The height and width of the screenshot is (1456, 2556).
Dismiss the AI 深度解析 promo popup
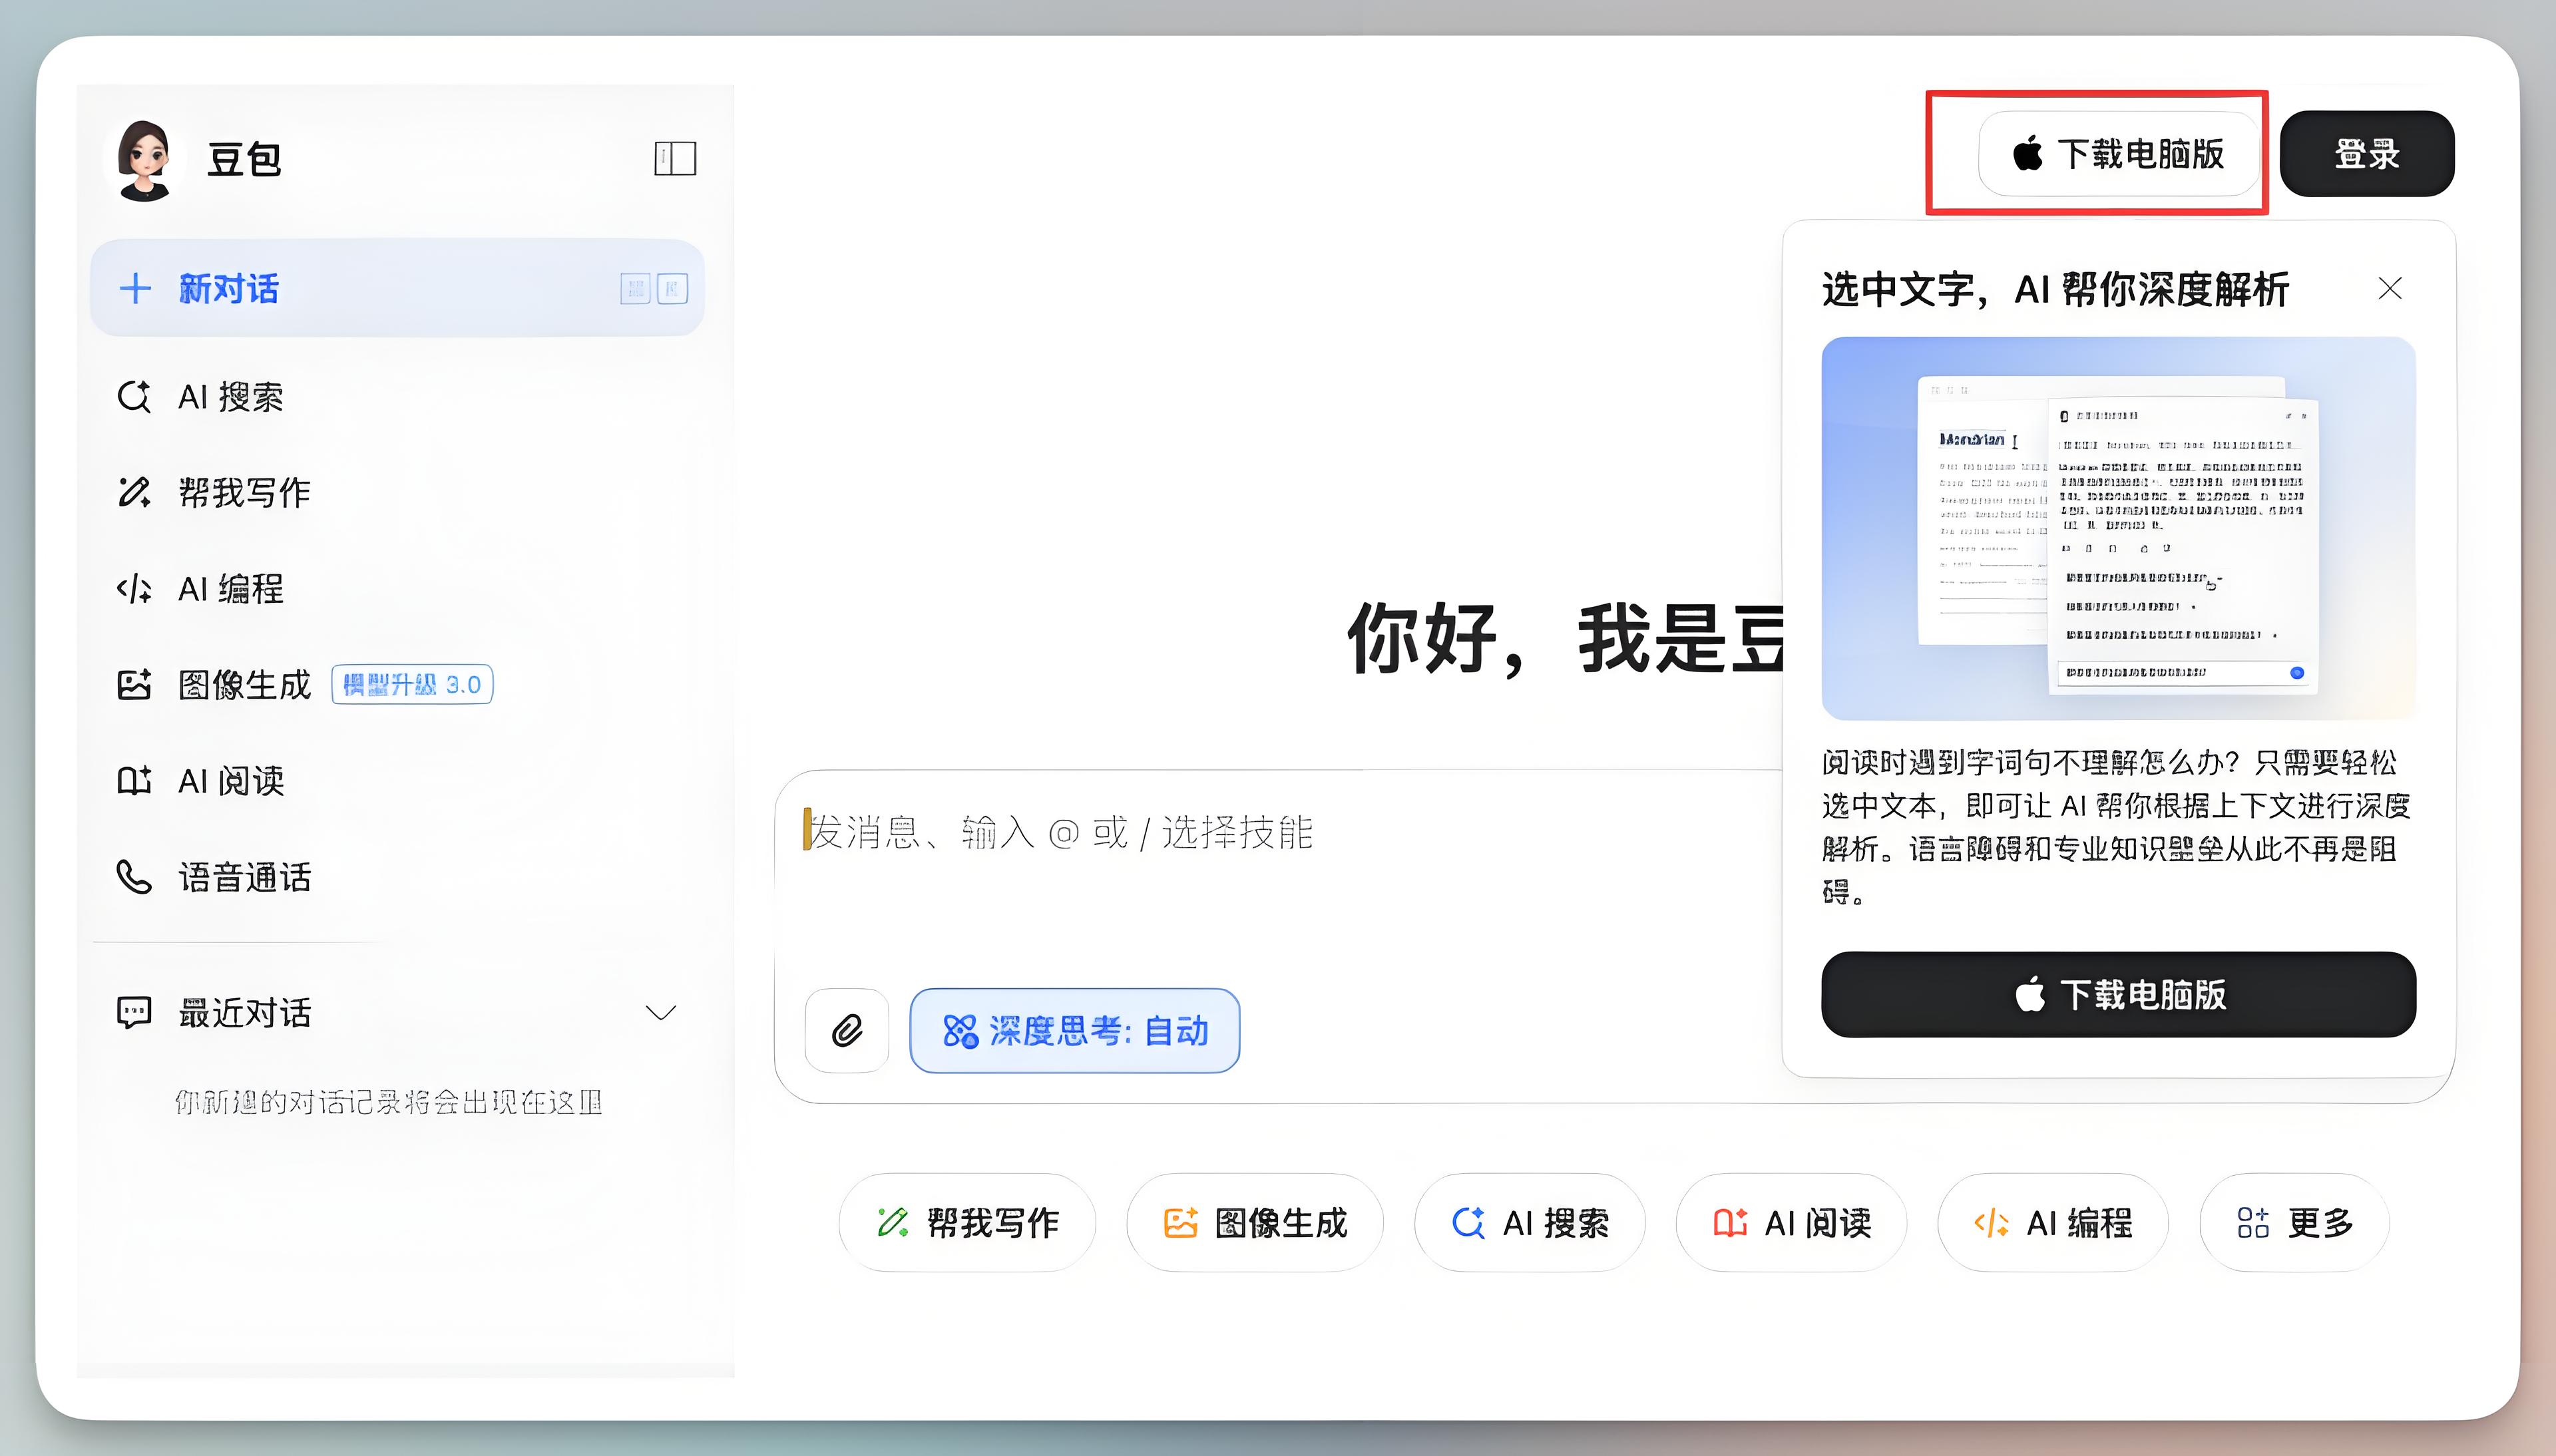(2391, 288)
